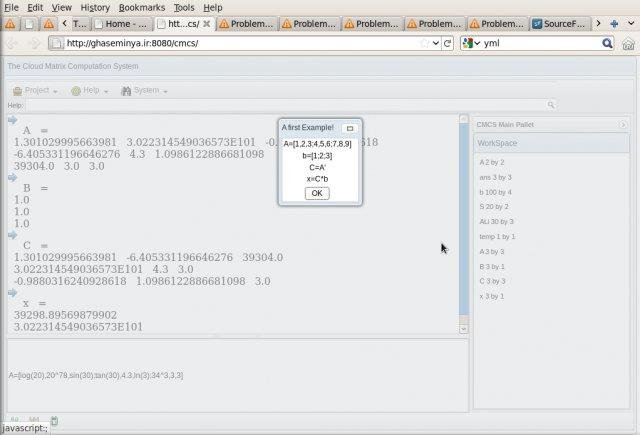Select the pinned blank page tab
Image resolution: width=640 pixels, height=435 pixels.
coord(29,24)
